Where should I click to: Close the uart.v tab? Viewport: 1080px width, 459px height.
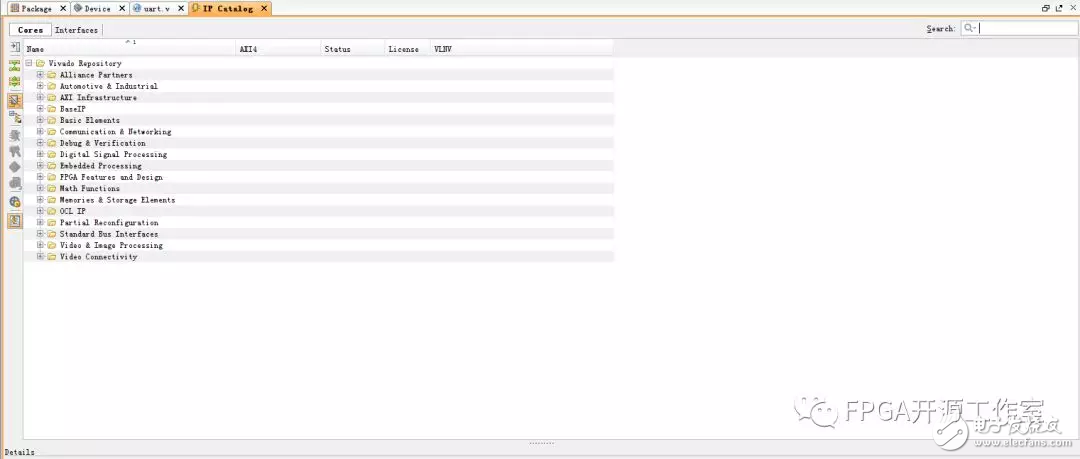click(x=180, y=8)
